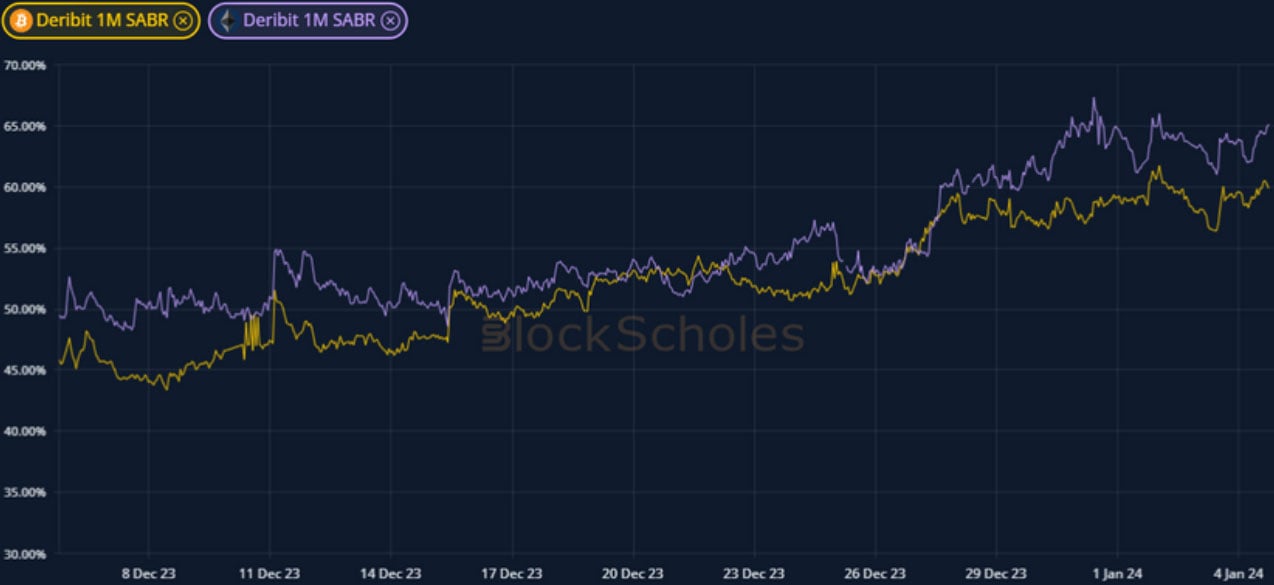Click the 70.00% y-axis label
This screenshot has width=1274, height=585.
pyautogui.click(x=24, y=65)
